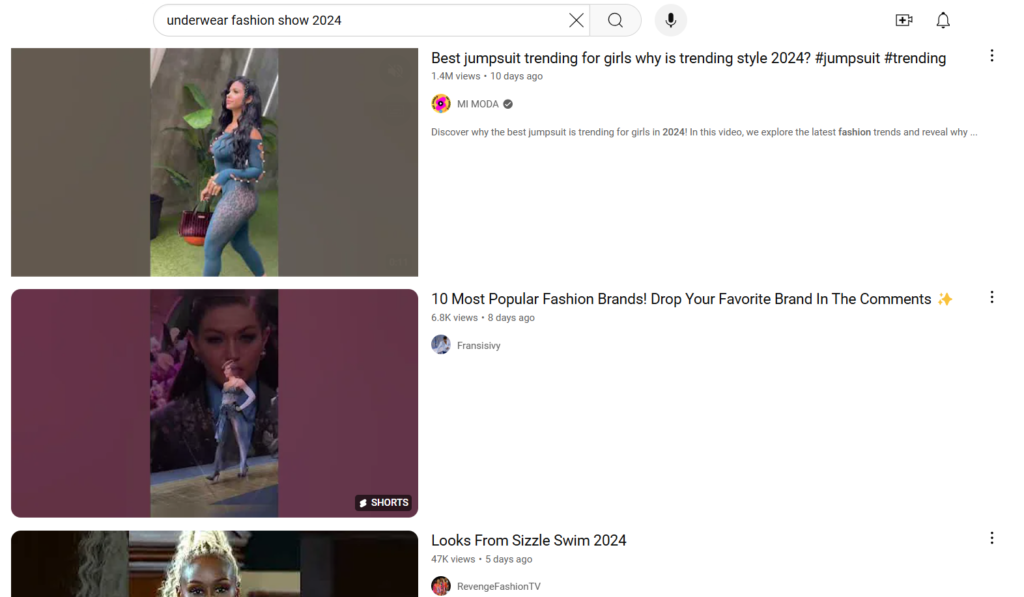
Task: Open more options for 10 Most Popular Fashion Brands
Action: [x=991, y=297]
